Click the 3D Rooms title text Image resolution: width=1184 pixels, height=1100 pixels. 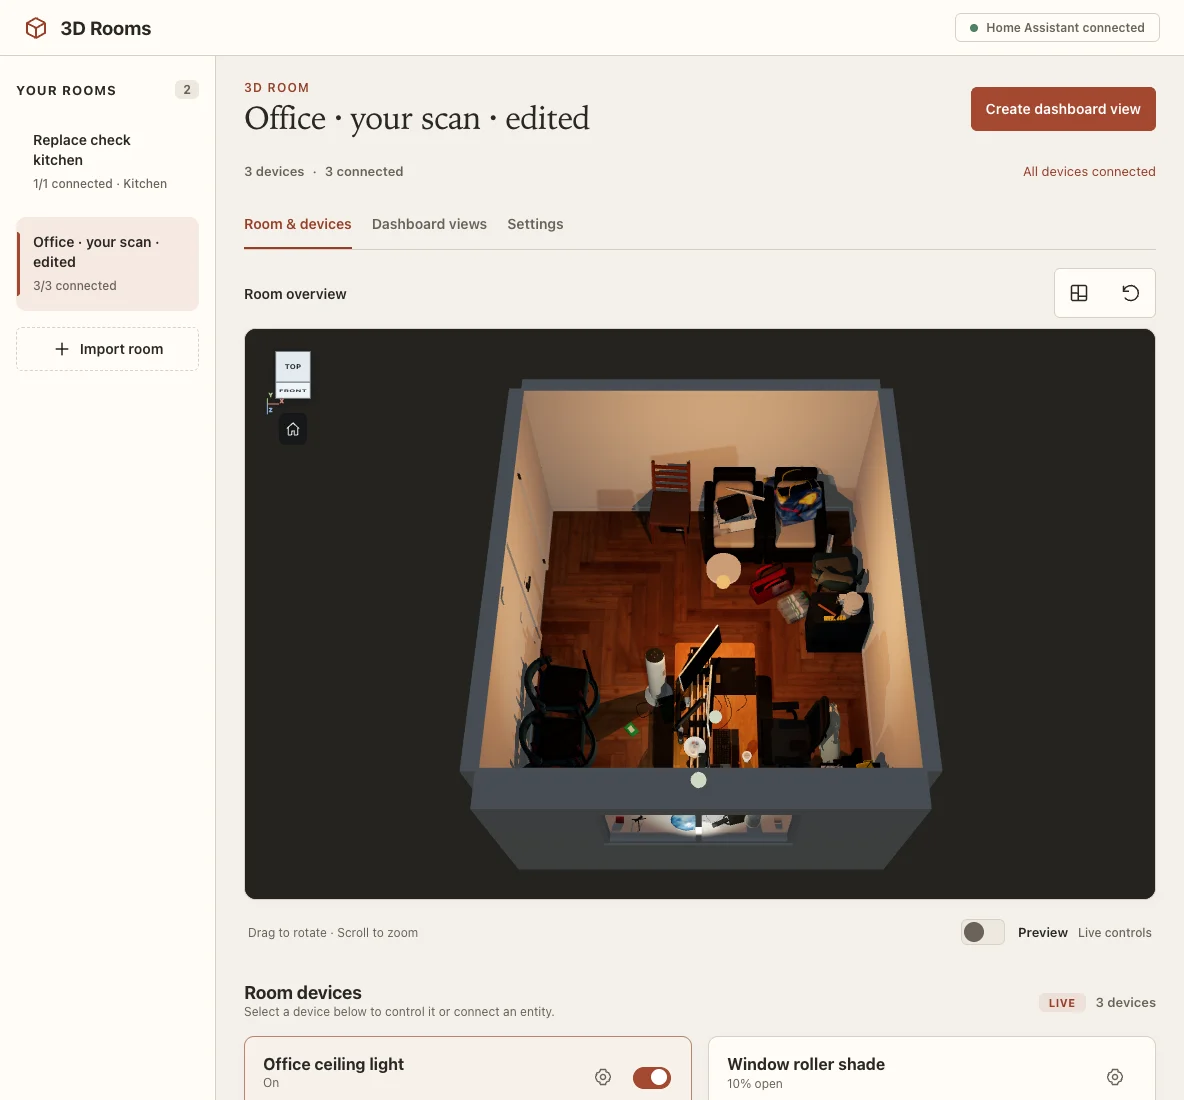(x=106, y=28)
